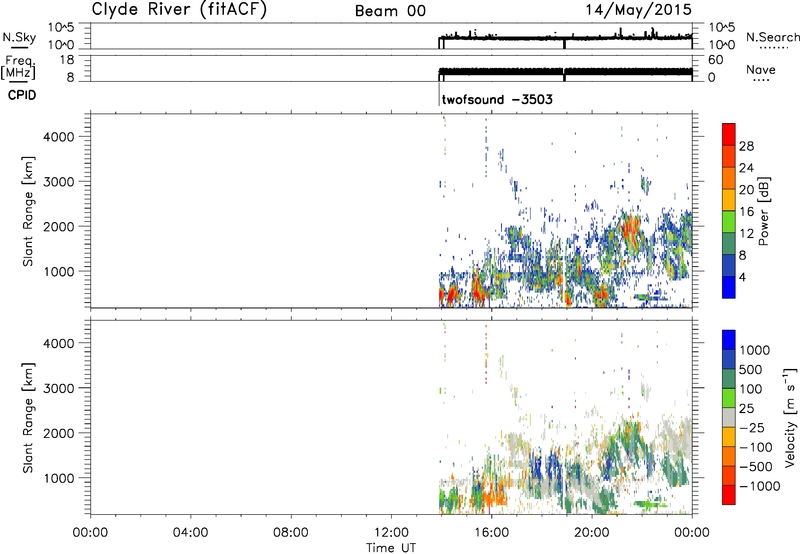Click the noise trace in top panel
Screen dimensions: 800x554
[x=565, y=37]
